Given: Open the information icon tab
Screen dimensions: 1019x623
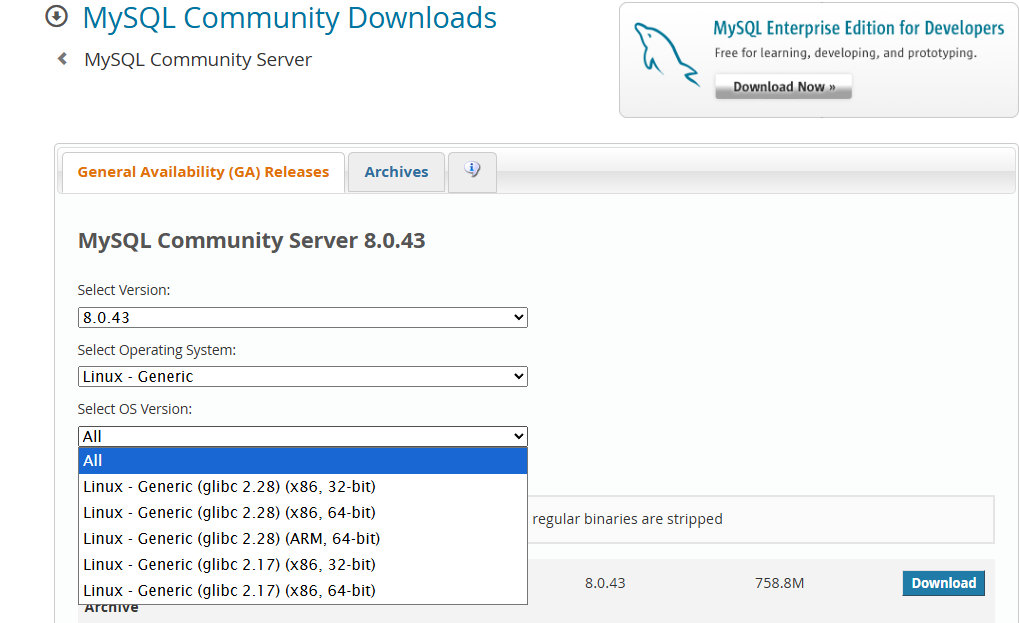Looking at the screenshot, I should click(x=472, y=172).
